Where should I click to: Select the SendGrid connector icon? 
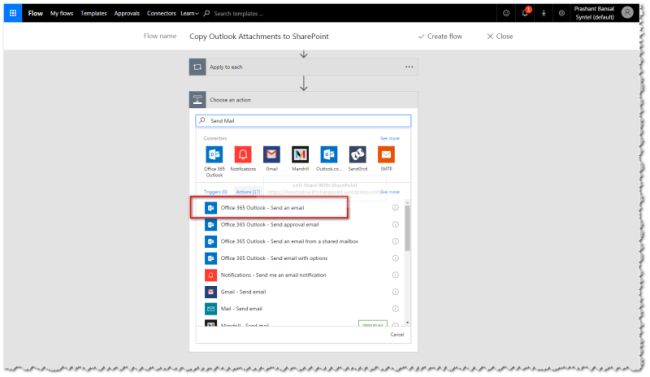click(357, 155)
